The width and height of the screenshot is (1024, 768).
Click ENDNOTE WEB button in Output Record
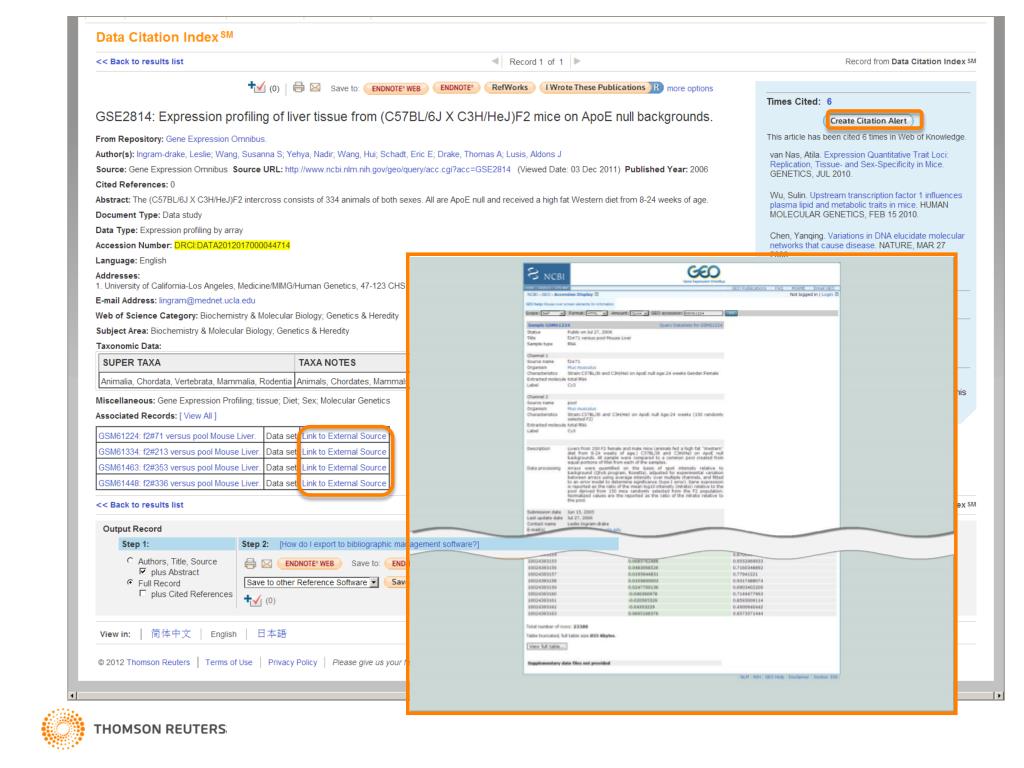(x=310, y=563)
